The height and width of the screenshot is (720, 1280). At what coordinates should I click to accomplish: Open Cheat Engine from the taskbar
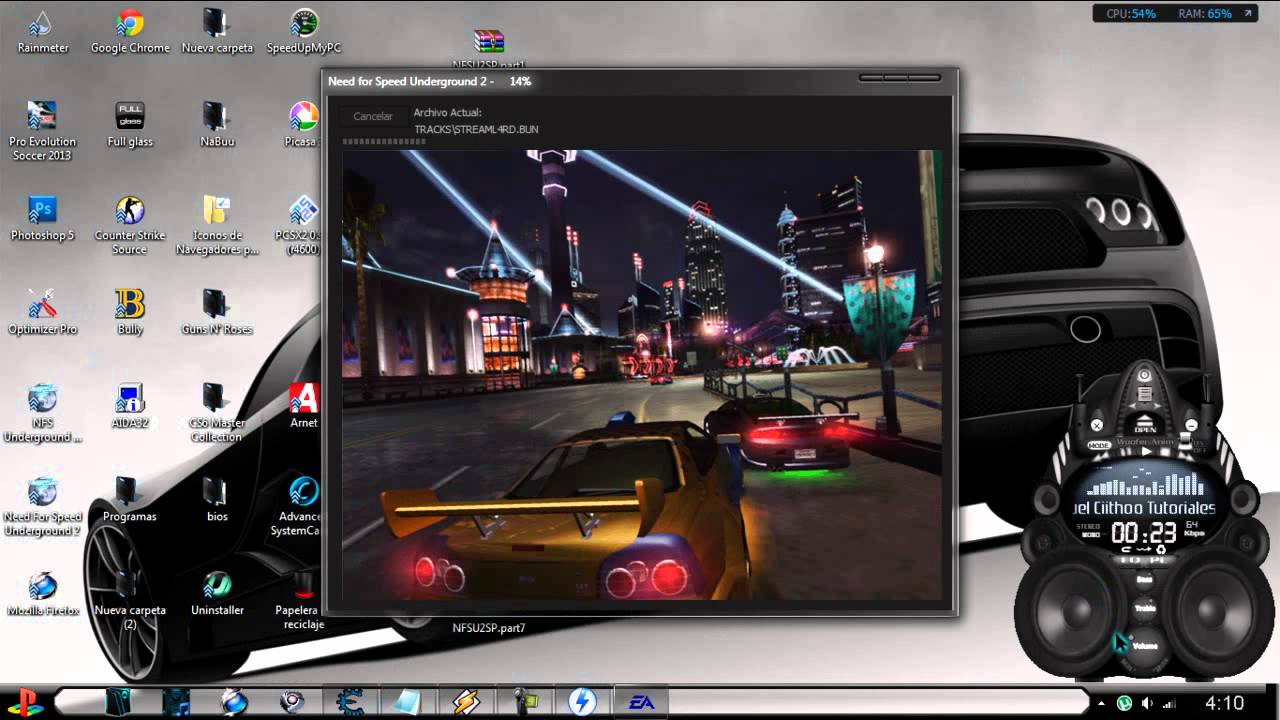351,702
